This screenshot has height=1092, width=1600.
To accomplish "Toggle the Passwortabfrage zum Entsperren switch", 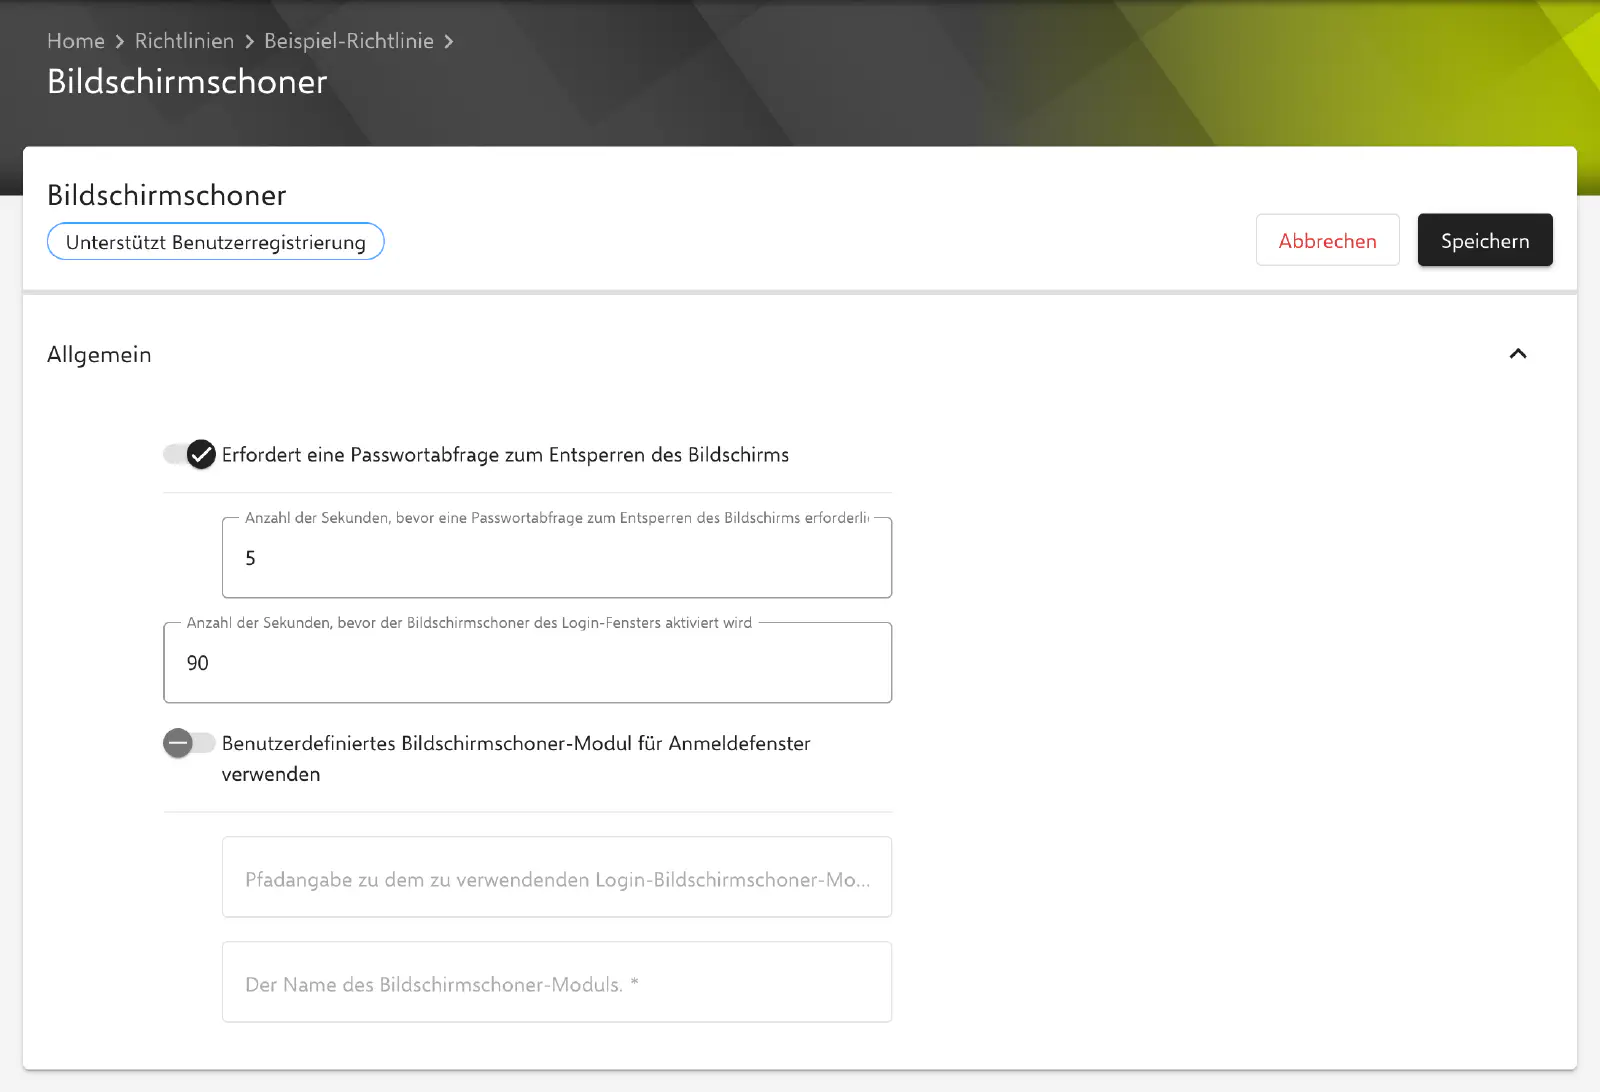I will point(190,455).
